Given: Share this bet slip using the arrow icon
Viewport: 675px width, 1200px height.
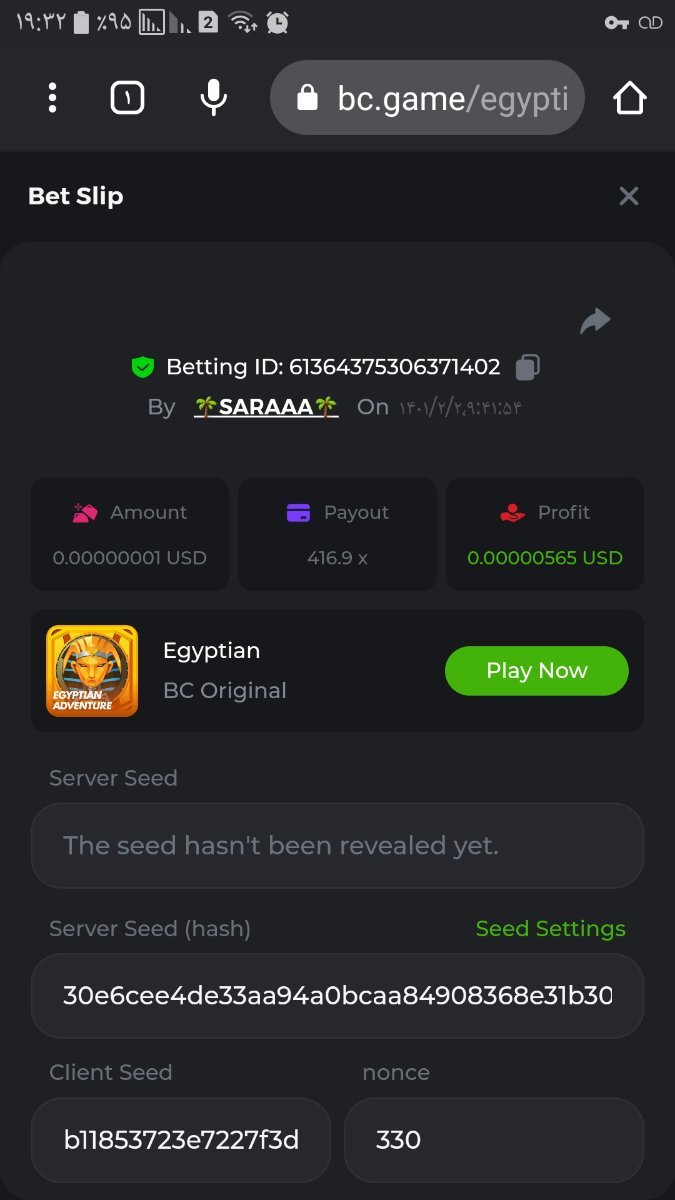Looking at the screenshot, I should (x=595, y=321).
